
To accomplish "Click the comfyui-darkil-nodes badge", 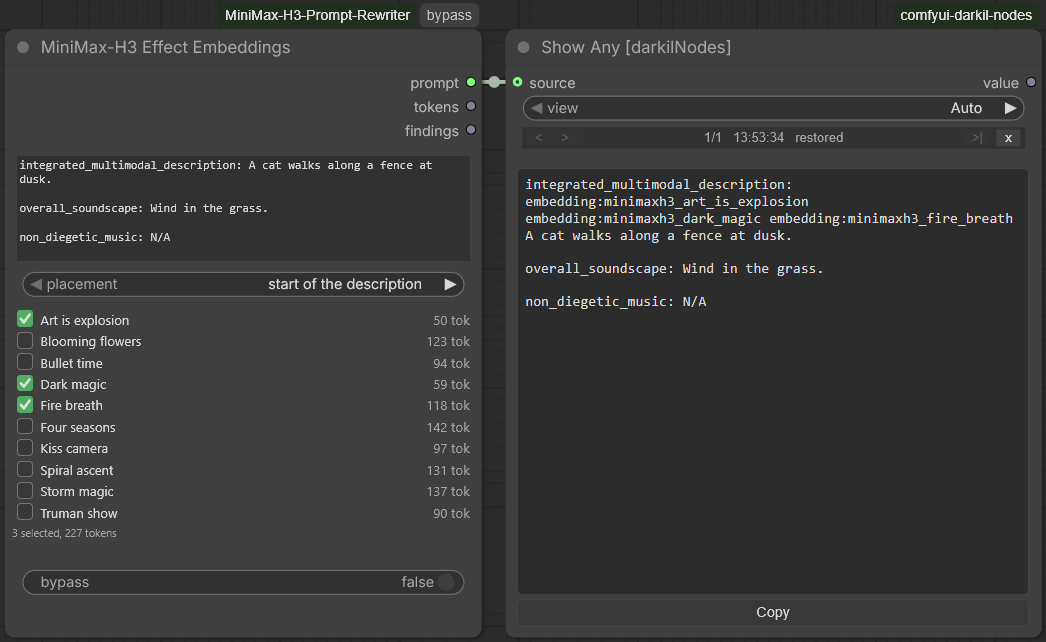I will click(966, 15).
